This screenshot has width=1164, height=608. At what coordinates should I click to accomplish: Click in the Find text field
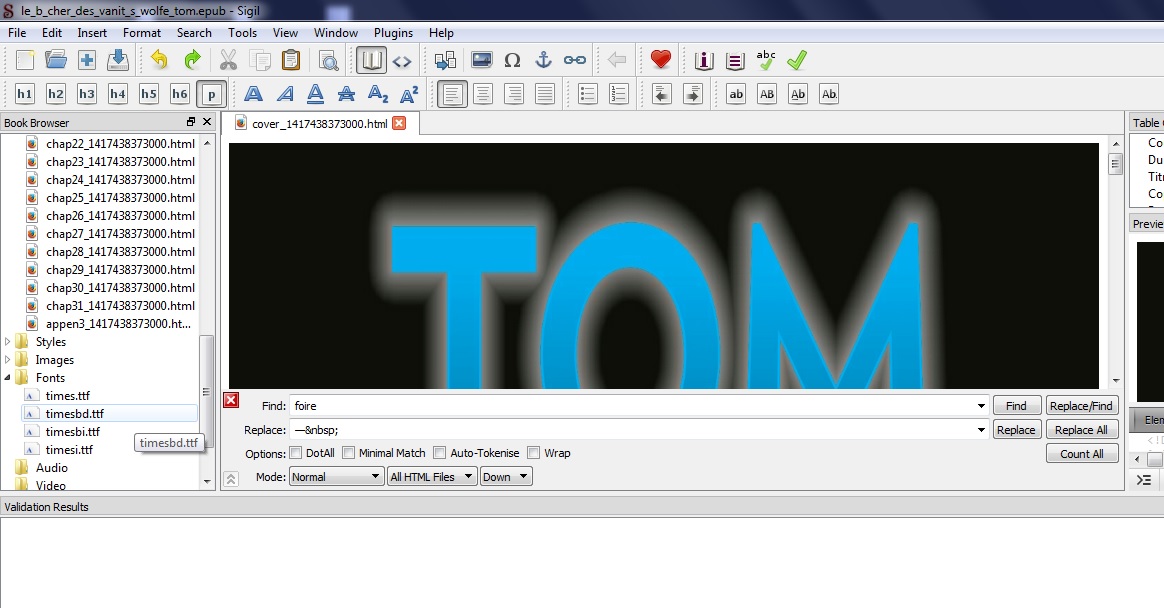click(636, 406)
